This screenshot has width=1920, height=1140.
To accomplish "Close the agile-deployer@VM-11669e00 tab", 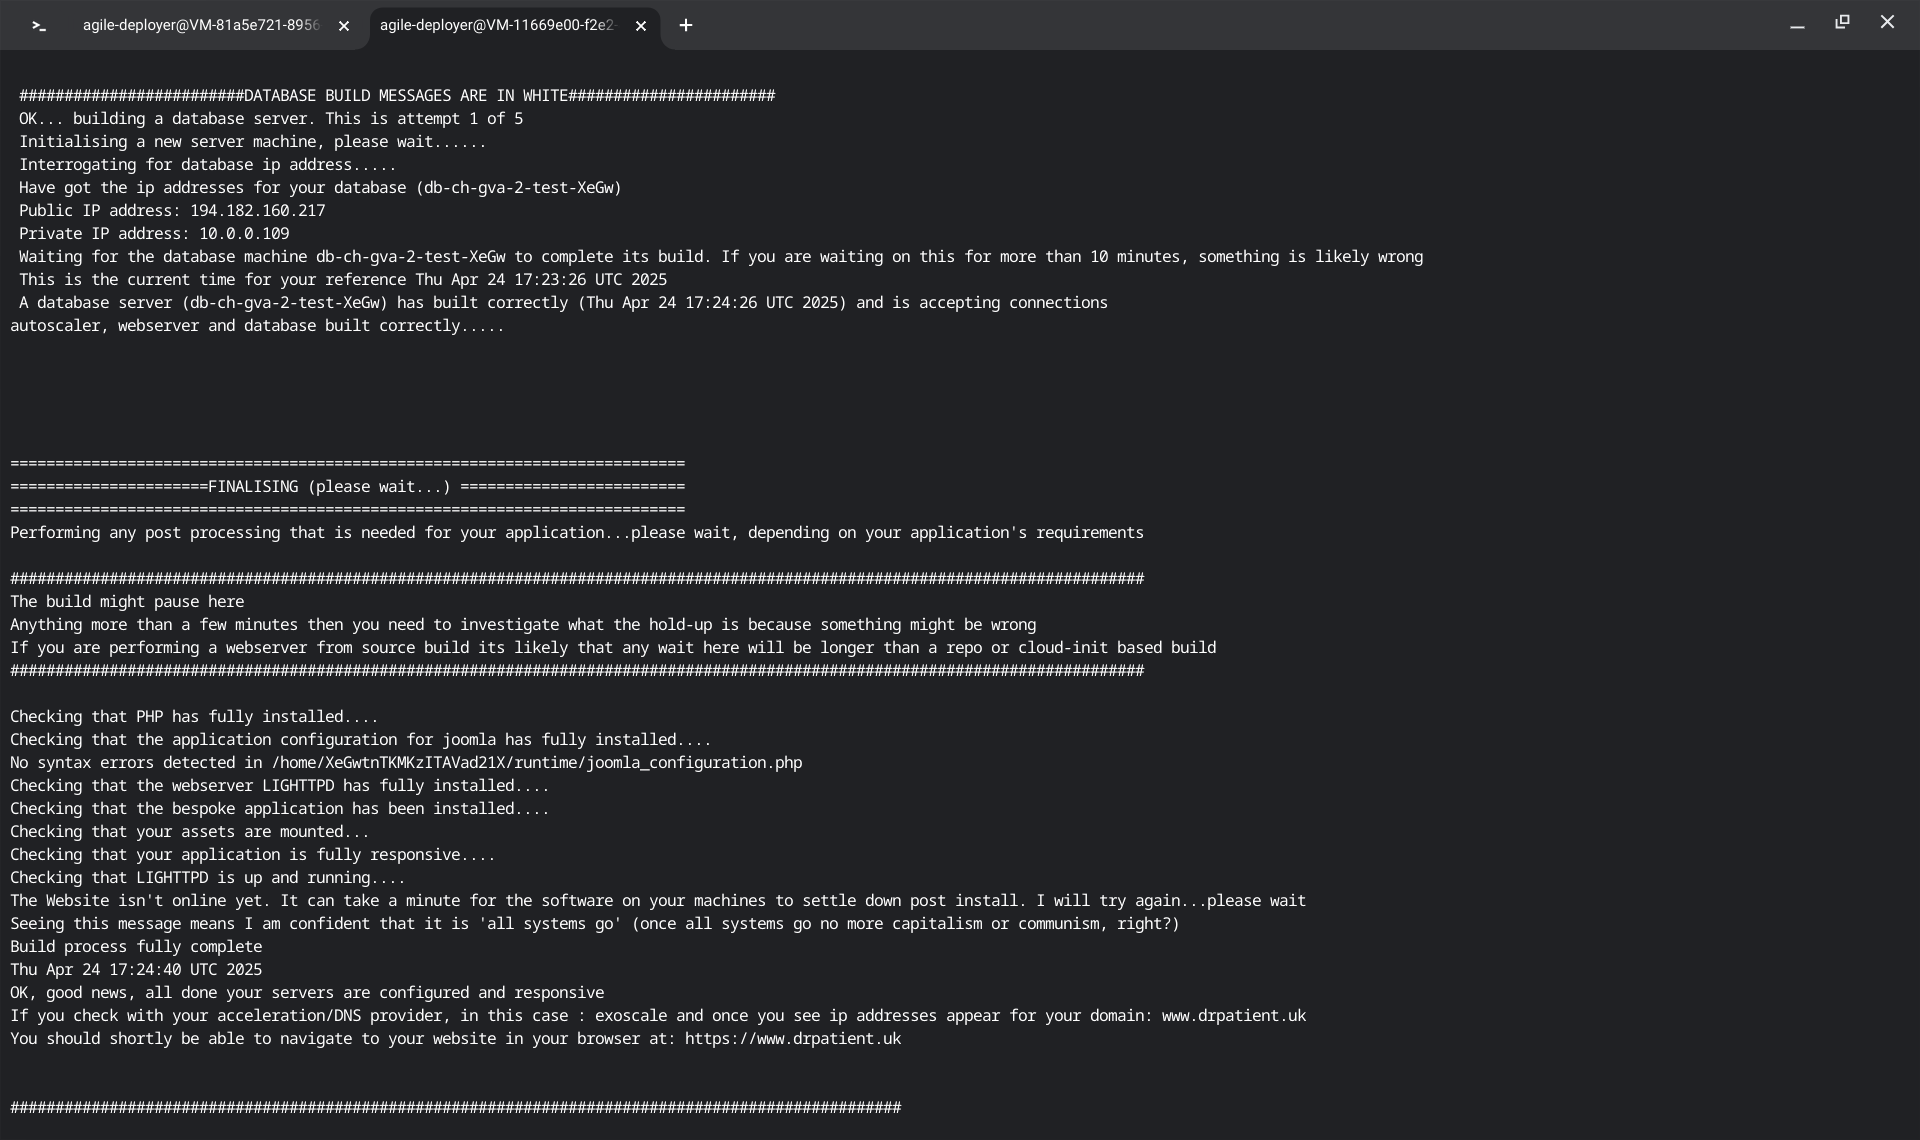I will (x=641, y=26).
